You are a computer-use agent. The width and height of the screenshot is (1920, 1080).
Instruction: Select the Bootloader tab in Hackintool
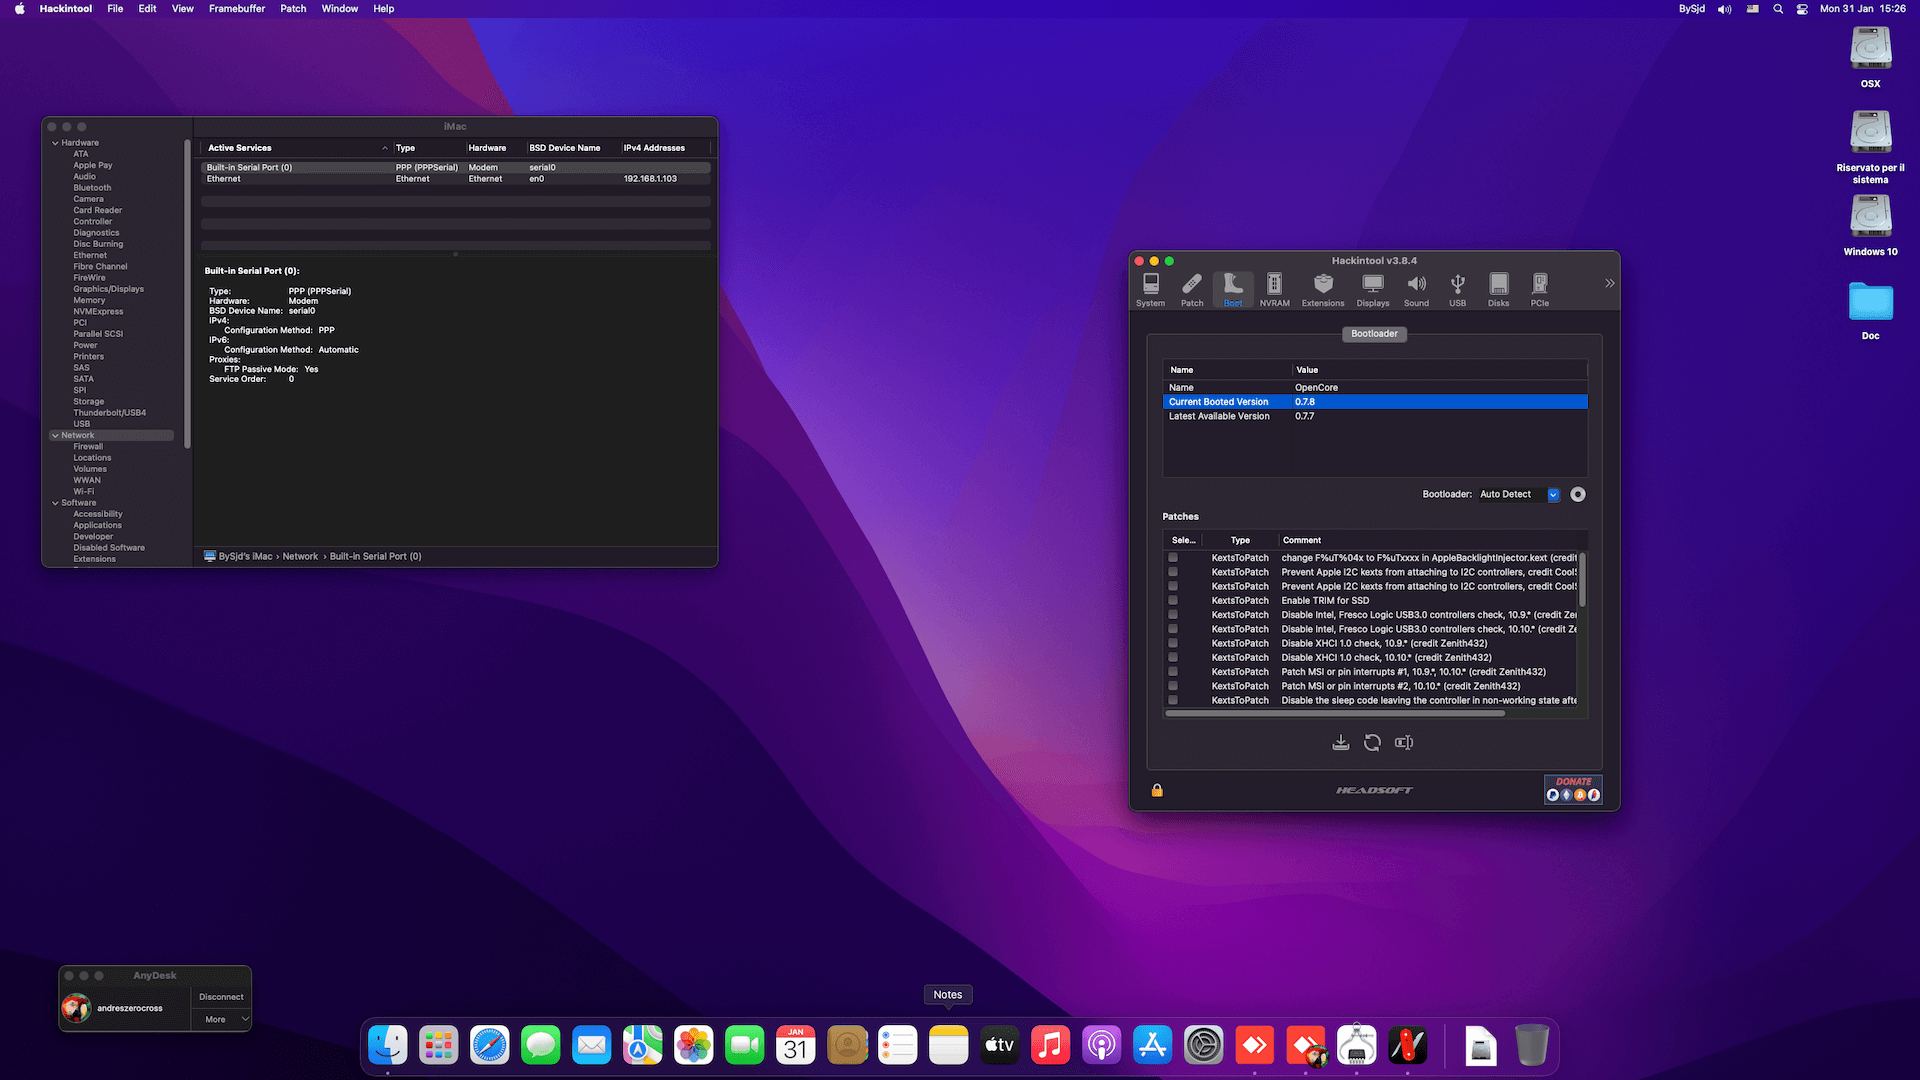pos(1374,334)
